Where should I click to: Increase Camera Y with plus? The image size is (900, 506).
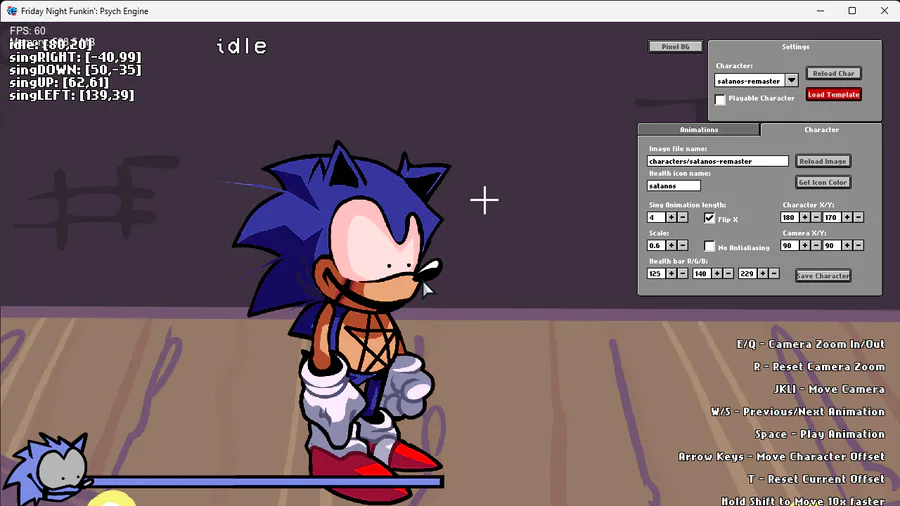[847, 246]
